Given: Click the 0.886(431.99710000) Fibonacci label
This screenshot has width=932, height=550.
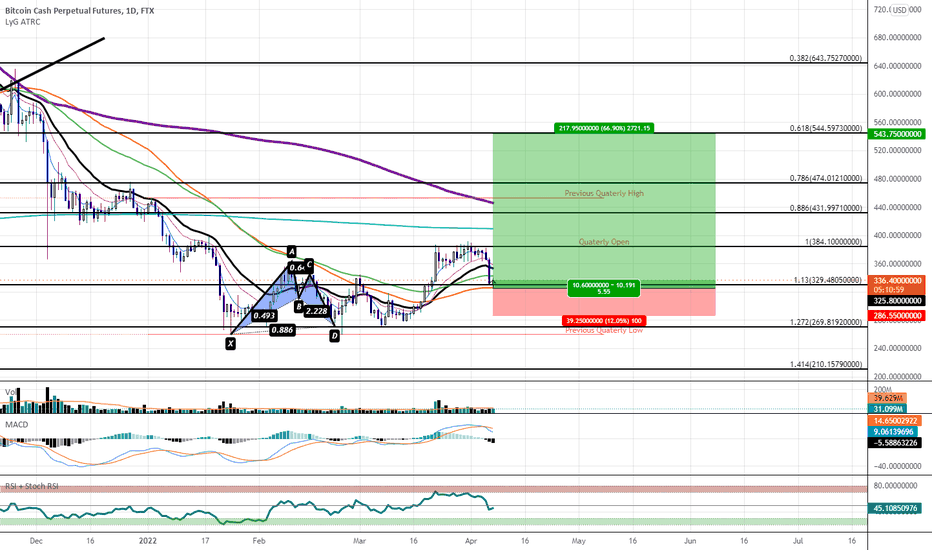Looking at the screenshot, I should click(x=826, y=208).
